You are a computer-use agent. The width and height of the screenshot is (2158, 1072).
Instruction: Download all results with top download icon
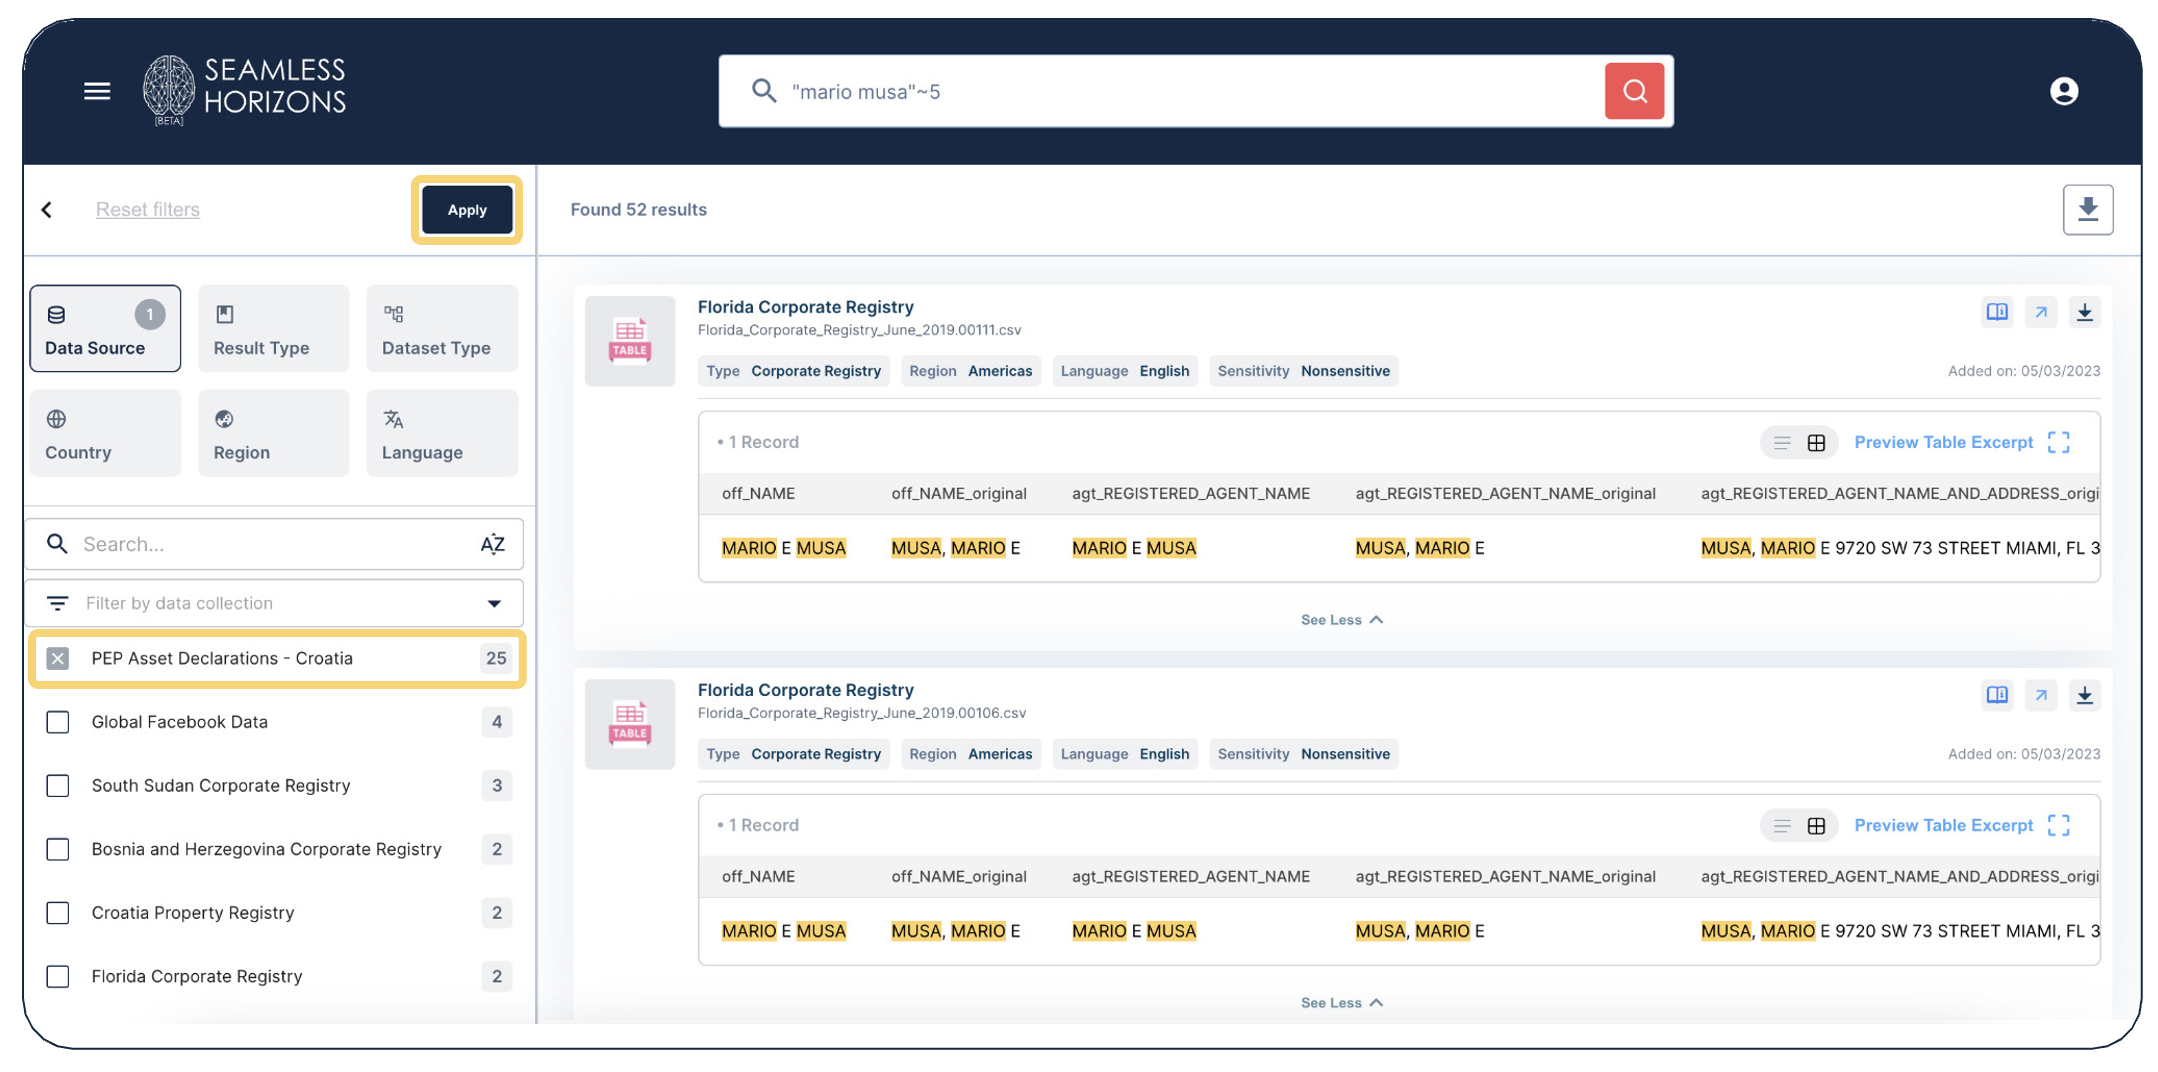point(2087,209)
